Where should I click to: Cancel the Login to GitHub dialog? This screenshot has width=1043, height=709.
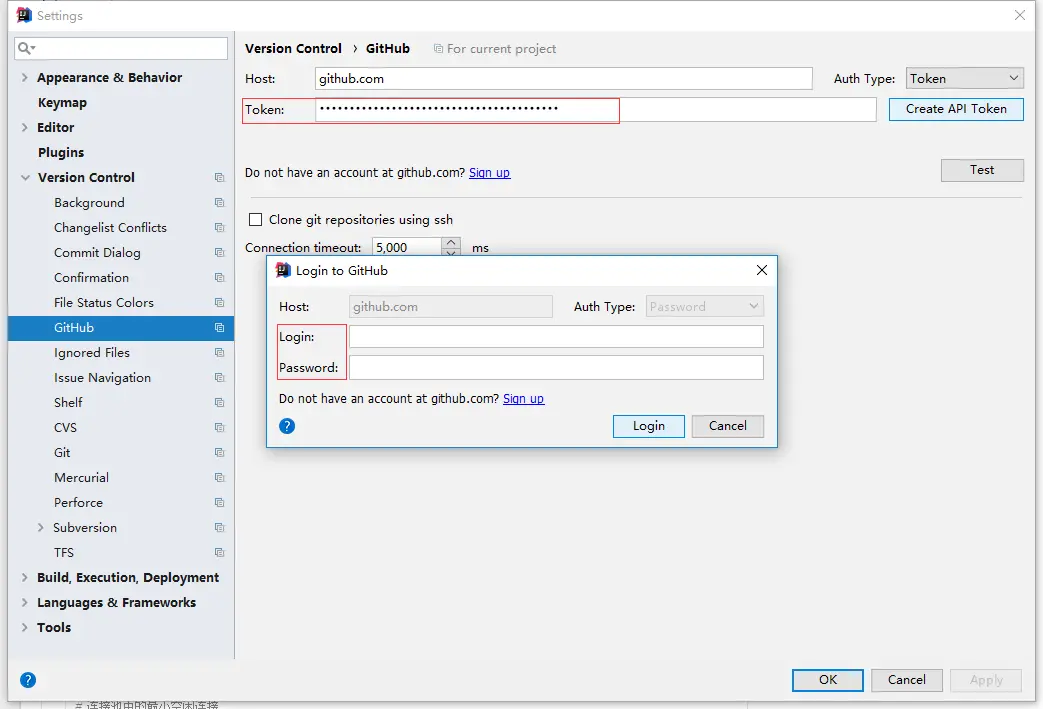click(x=728, y=426)
